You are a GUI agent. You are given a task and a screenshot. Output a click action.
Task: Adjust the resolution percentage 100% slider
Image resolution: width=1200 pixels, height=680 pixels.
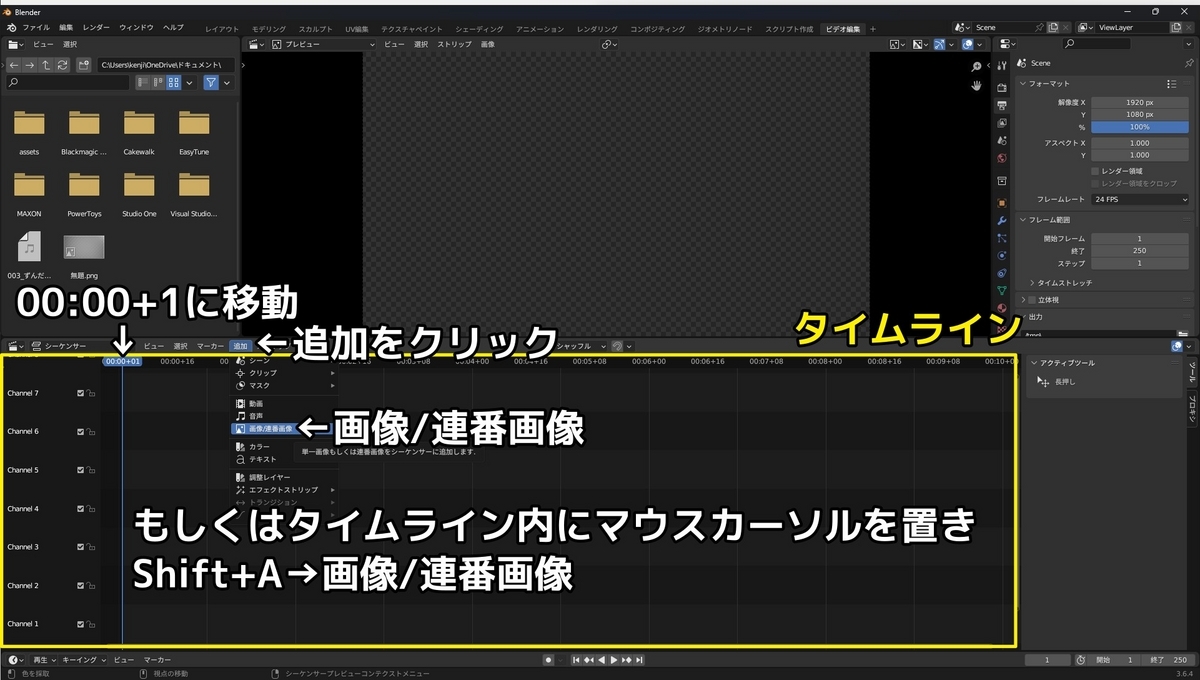1140,127
